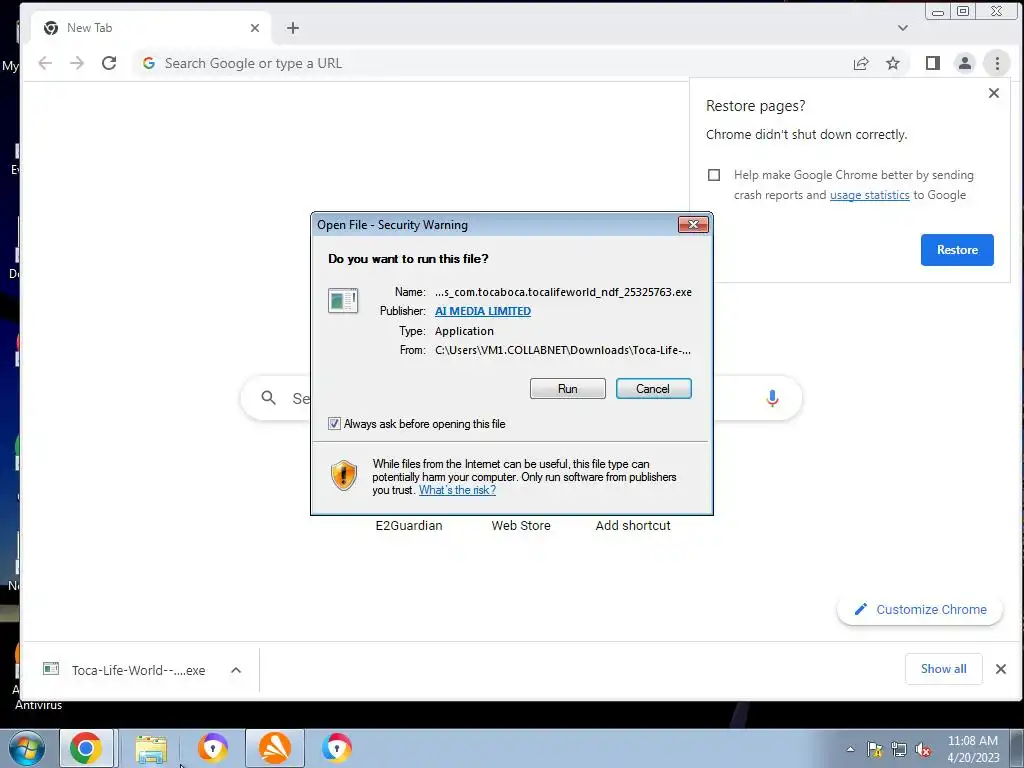The image size is (1024, 768).
Task: Click the Run button in Security Warning
Action: [568, 389]
